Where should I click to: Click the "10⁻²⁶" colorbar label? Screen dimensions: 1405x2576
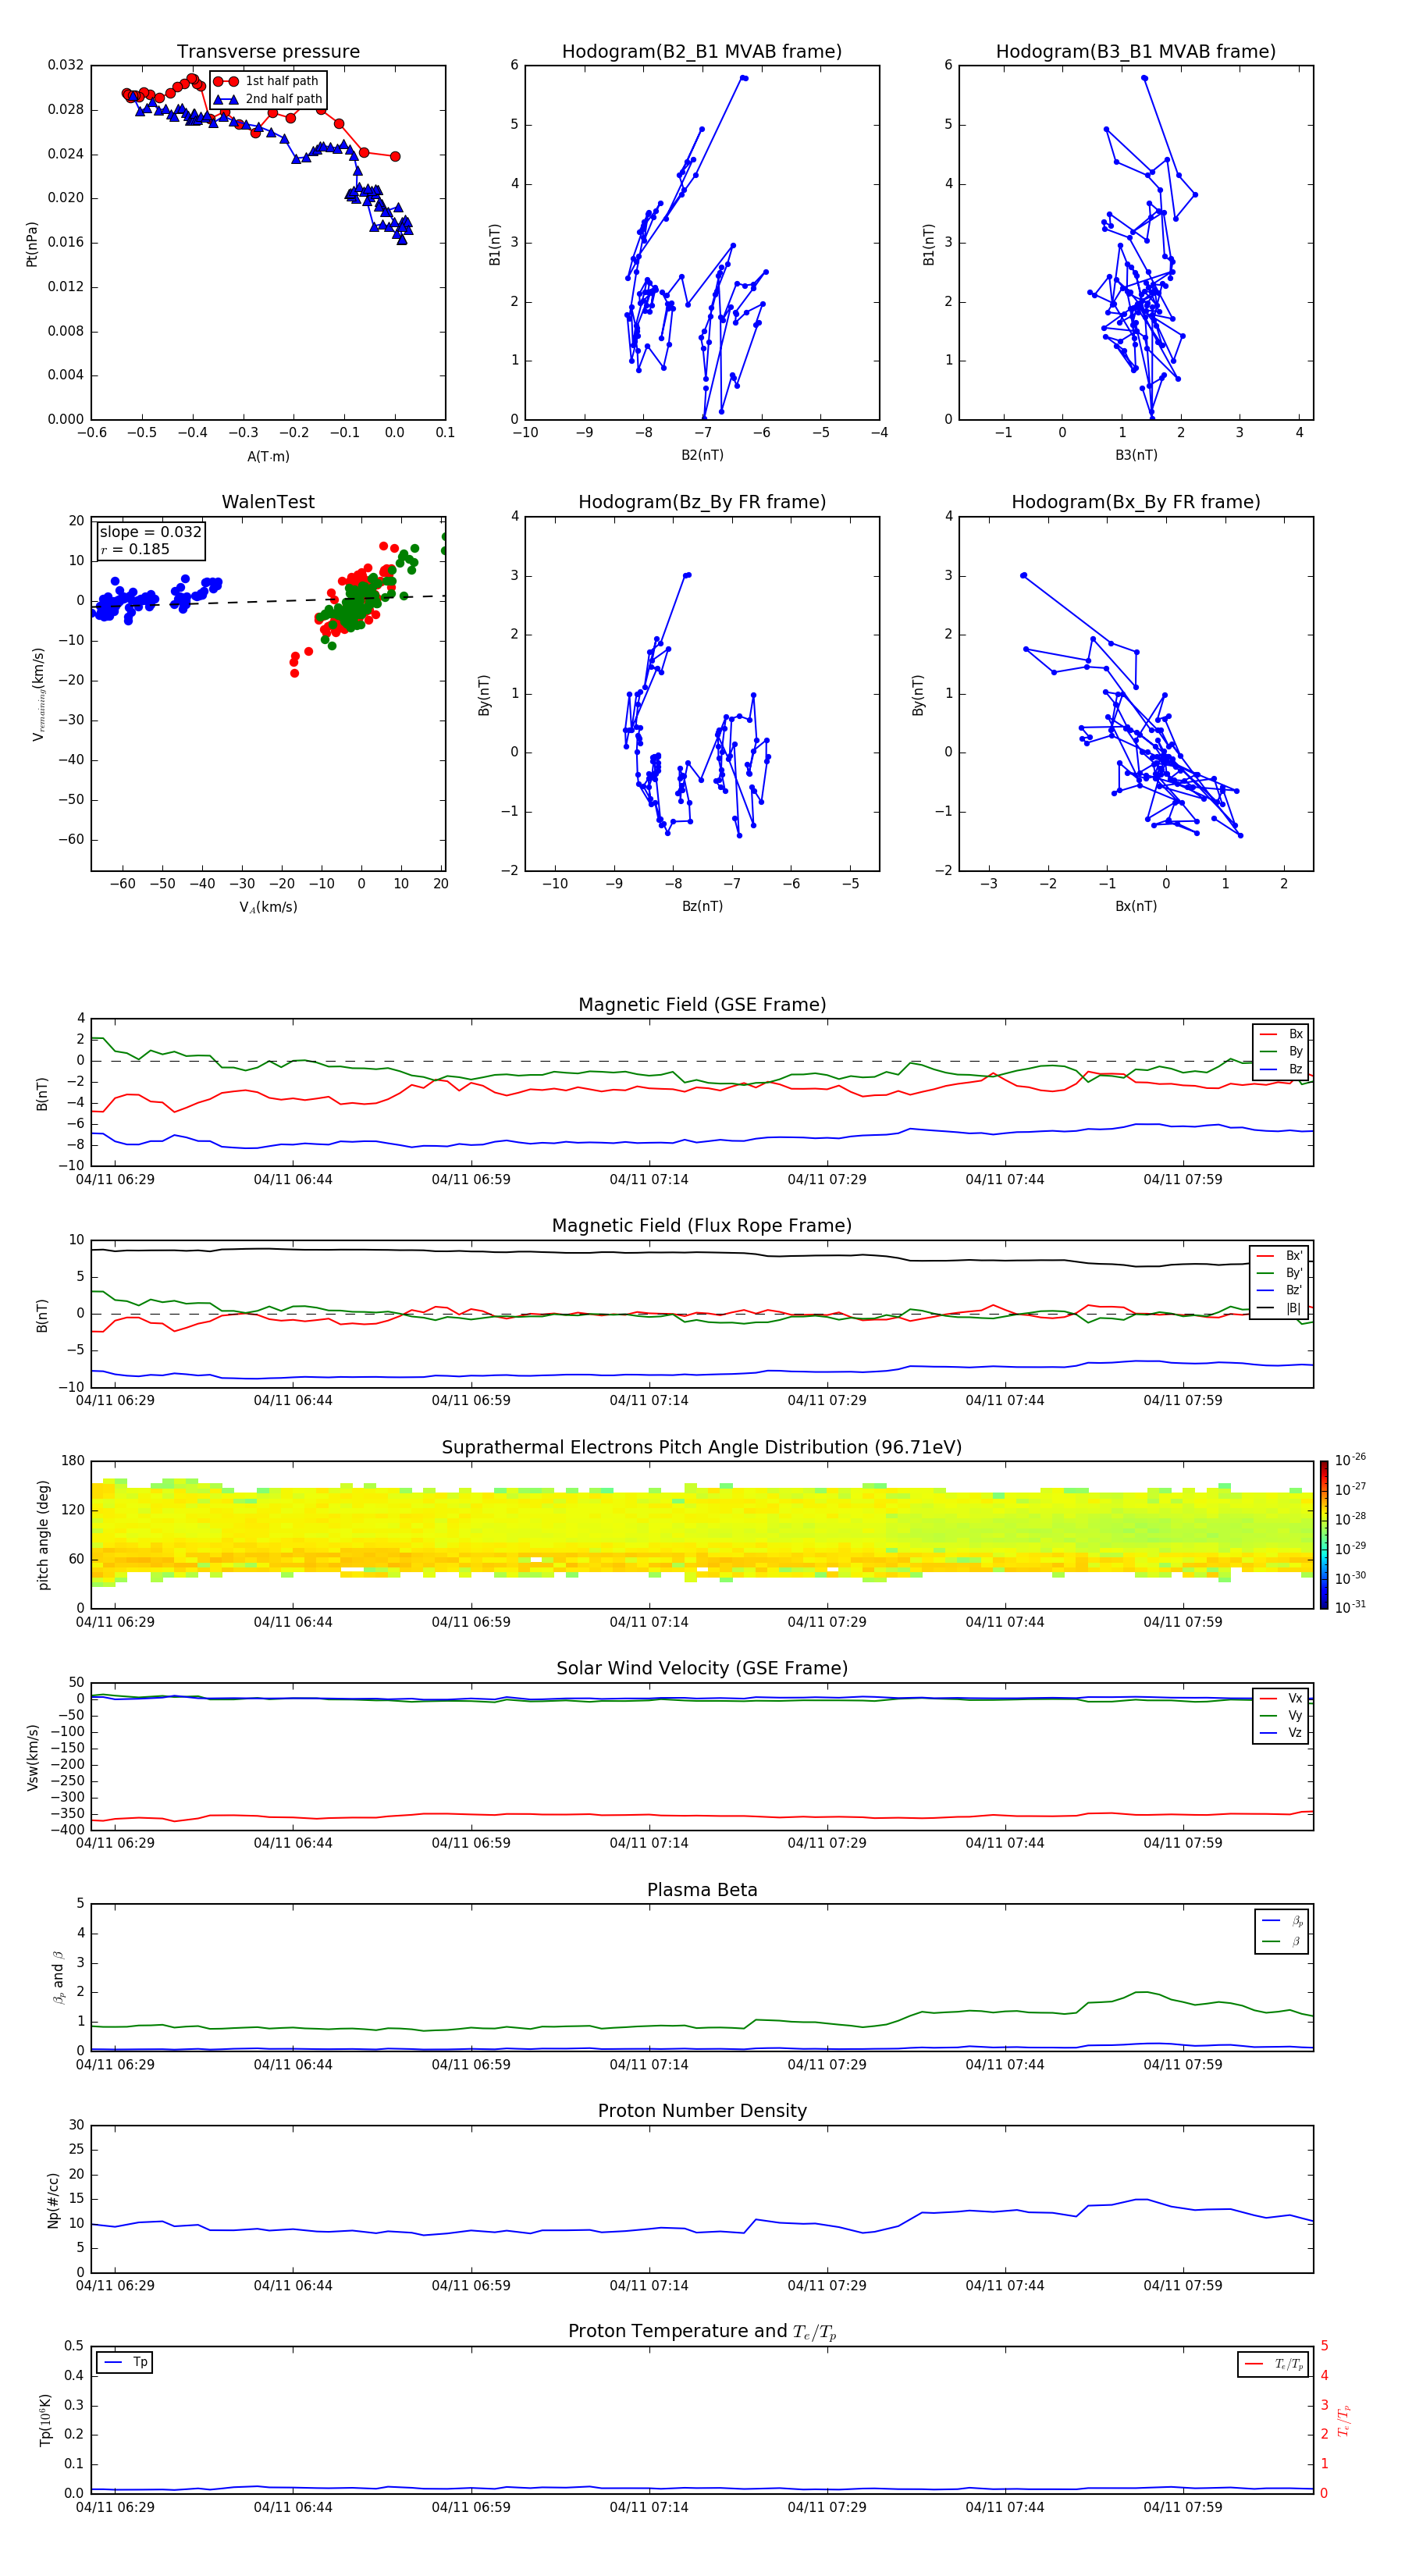click(x=1350, y=1461)
